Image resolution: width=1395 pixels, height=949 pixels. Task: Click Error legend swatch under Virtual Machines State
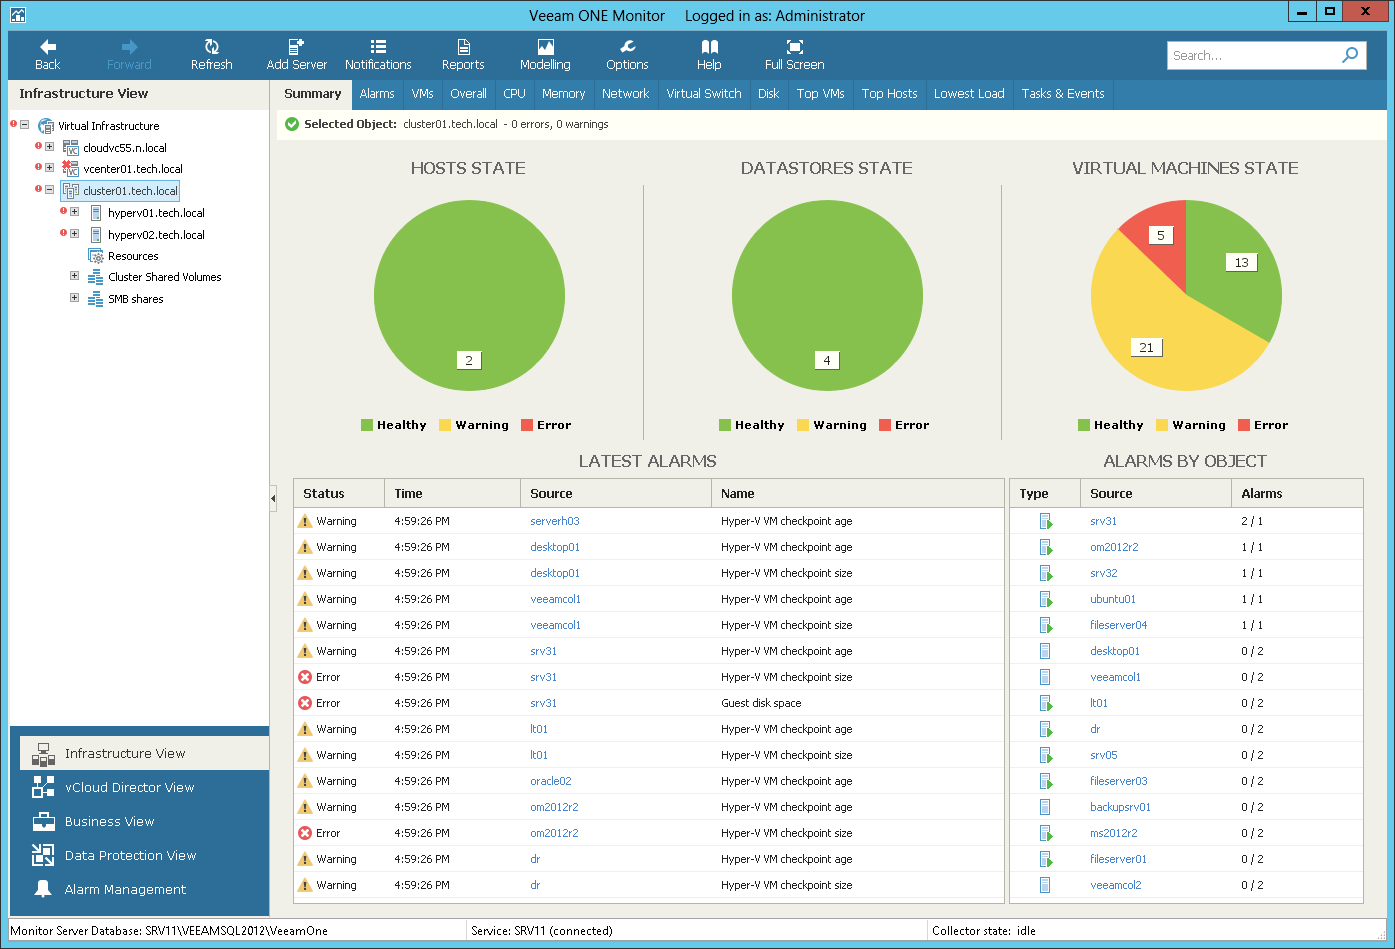pyautogui.click(x=1245, y=425)
